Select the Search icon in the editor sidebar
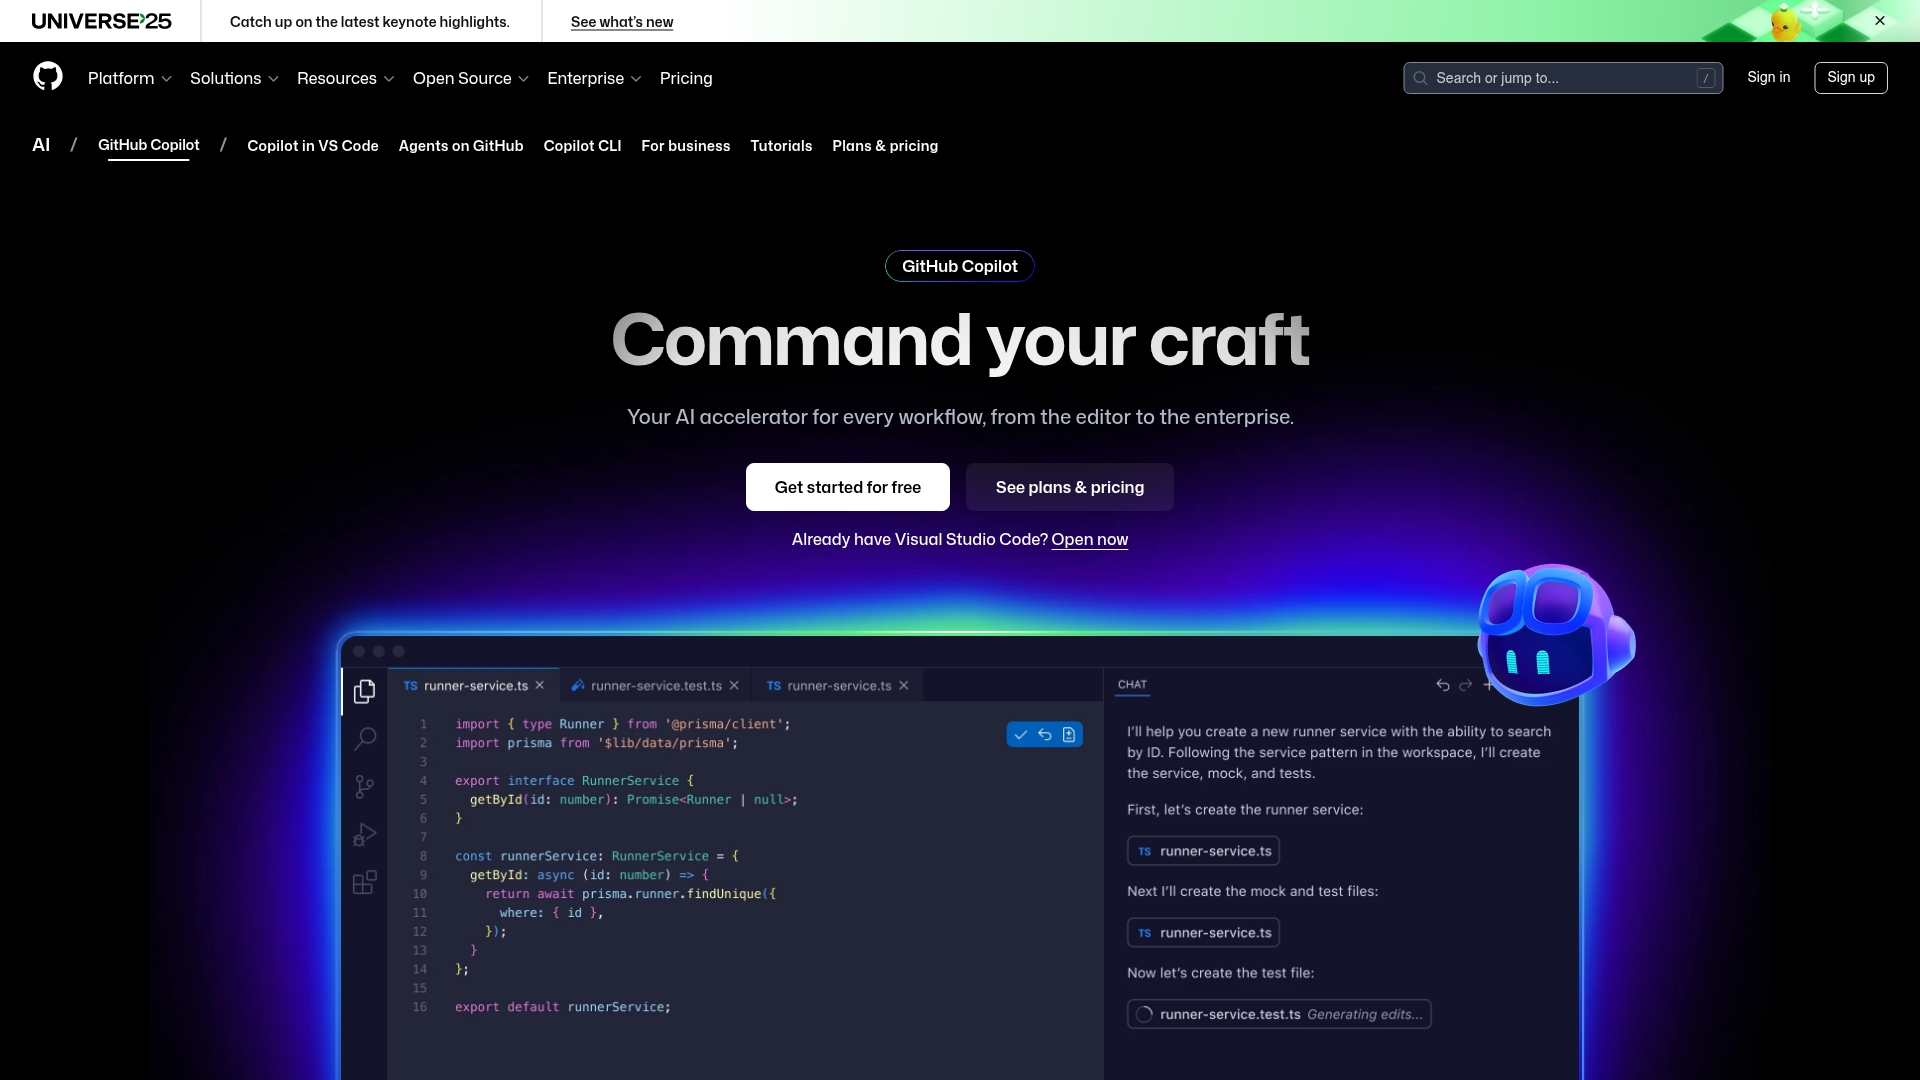 tap(365, 738)
